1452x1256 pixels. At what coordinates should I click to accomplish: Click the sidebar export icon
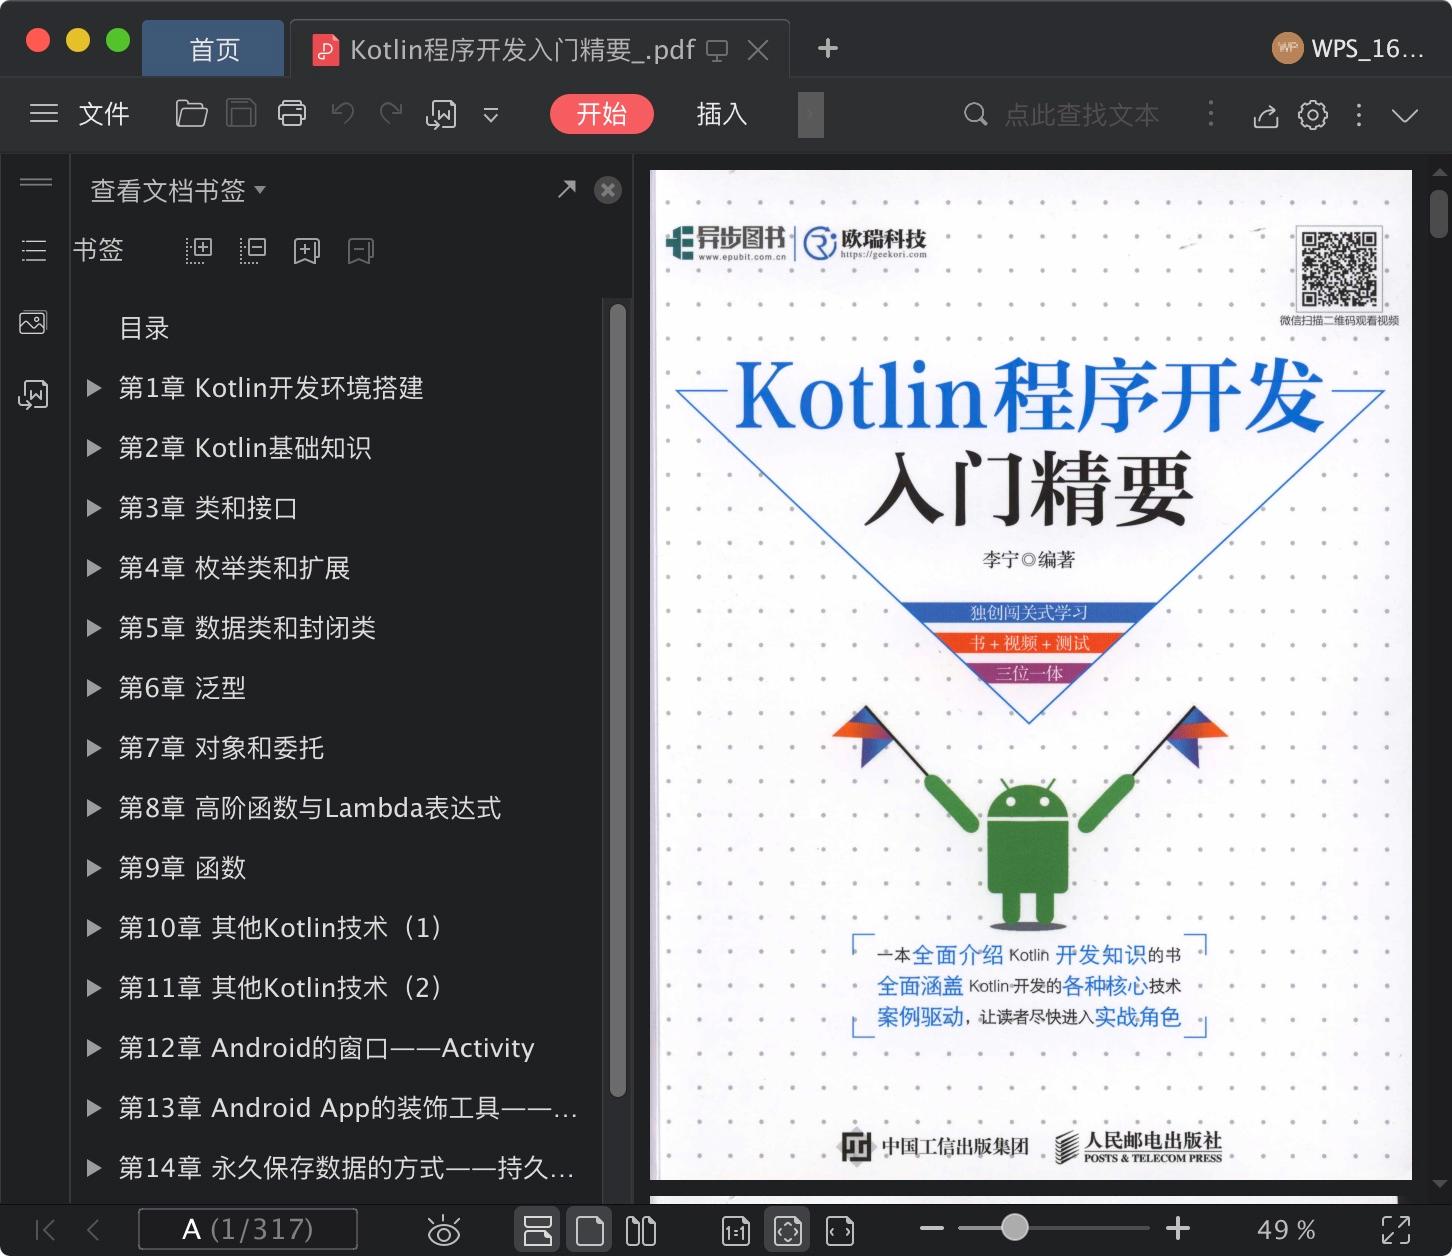(x=33, y=395)
